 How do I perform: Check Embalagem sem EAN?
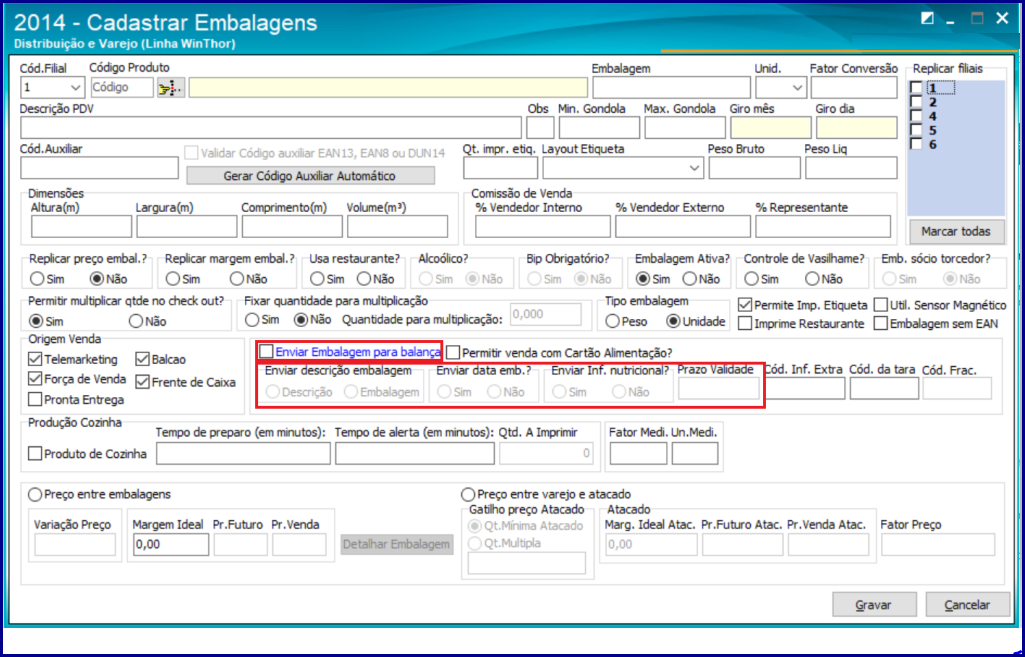pos(881,324)
